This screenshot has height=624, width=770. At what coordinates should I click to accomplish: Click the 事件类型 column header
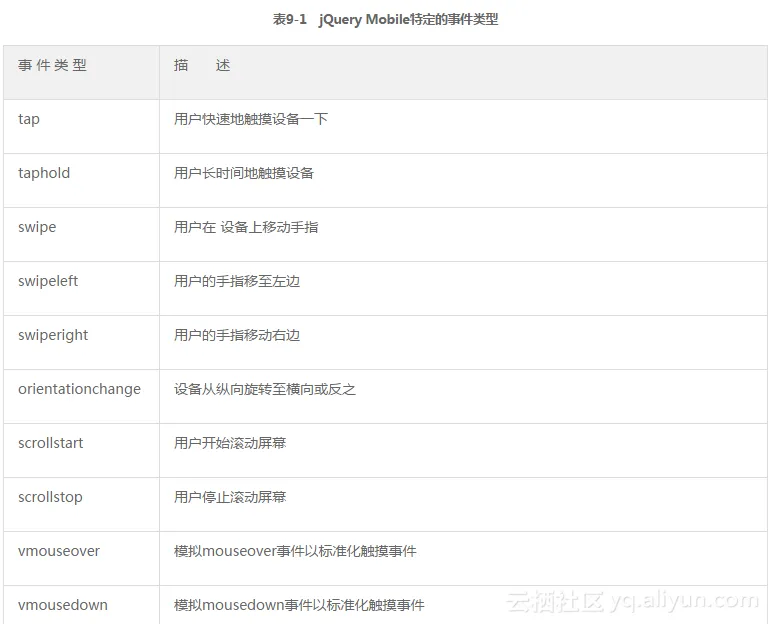point(82,73)
